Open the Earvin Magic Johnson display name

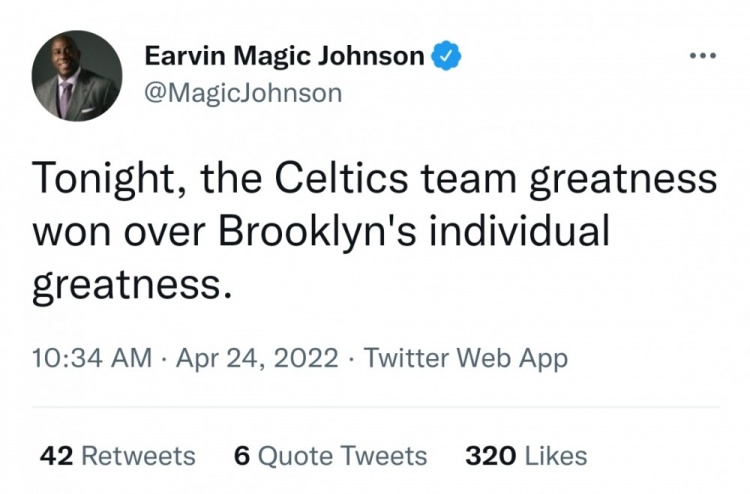pos(284,56)
